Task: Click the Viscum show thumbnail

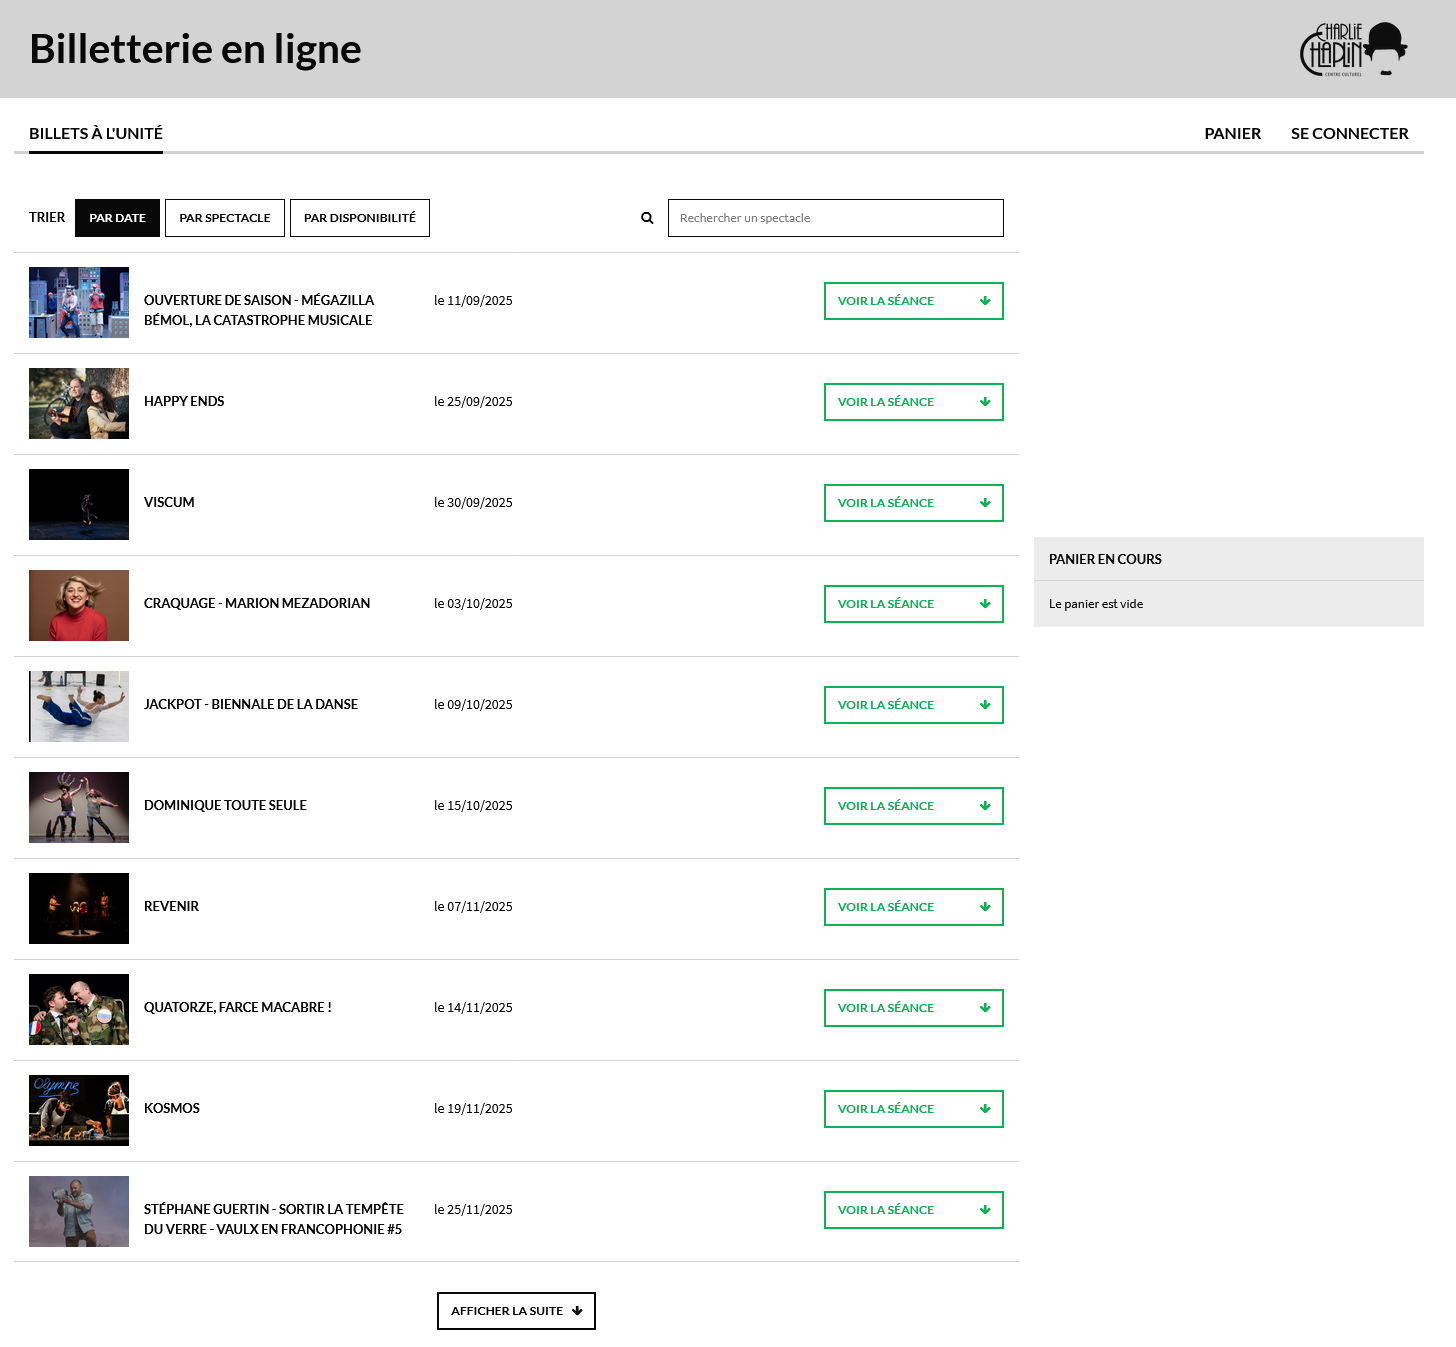Action: click(79, 505)
